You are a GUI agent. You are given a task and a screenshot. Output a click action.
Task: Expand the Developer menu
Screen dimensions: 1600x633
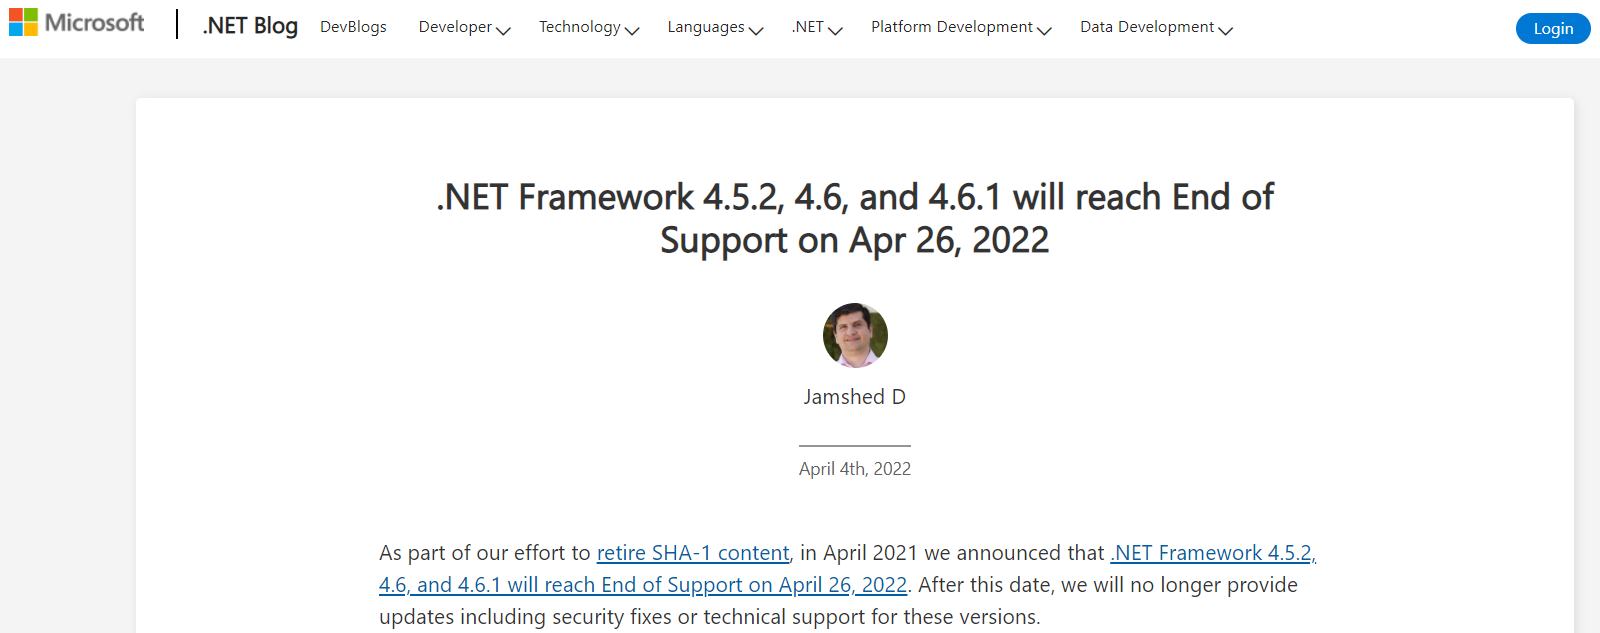click(x=464, y=27)
